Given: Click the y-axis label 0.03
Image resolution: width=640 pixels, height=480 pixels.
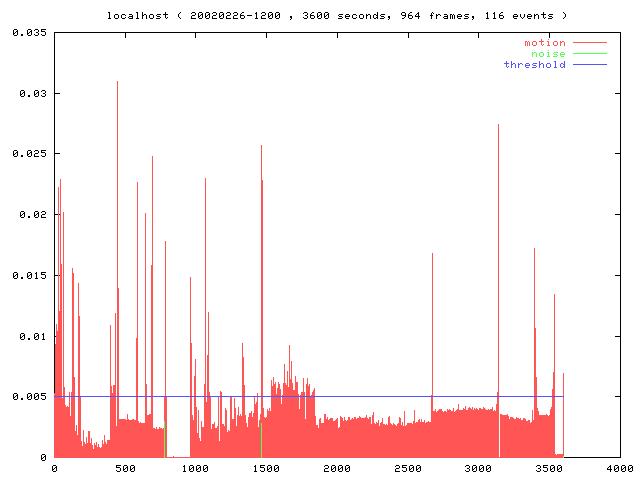Looking at the screenshot, I should [32, 94].
